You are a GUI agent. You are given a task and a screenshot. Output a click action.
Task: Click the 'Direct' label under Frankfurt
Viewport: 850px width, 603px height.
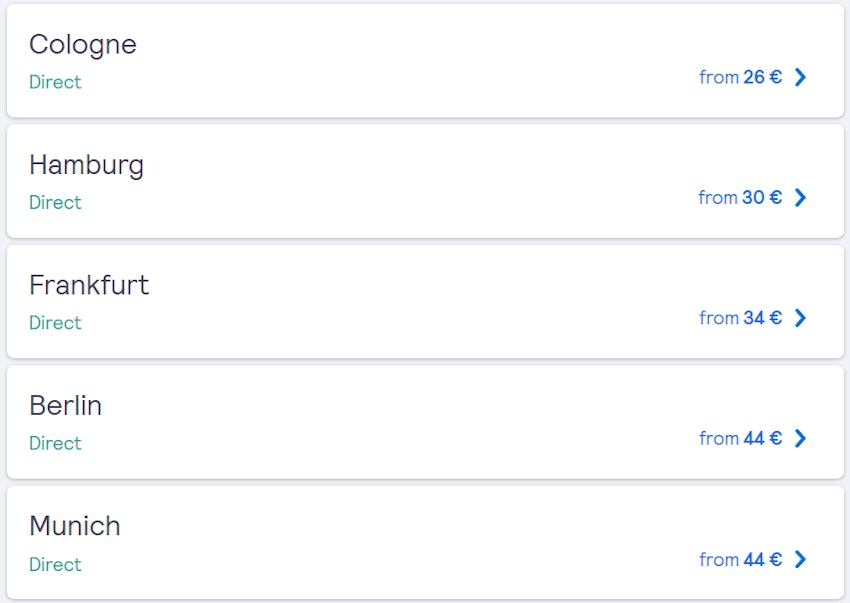(x=55, y=323)
